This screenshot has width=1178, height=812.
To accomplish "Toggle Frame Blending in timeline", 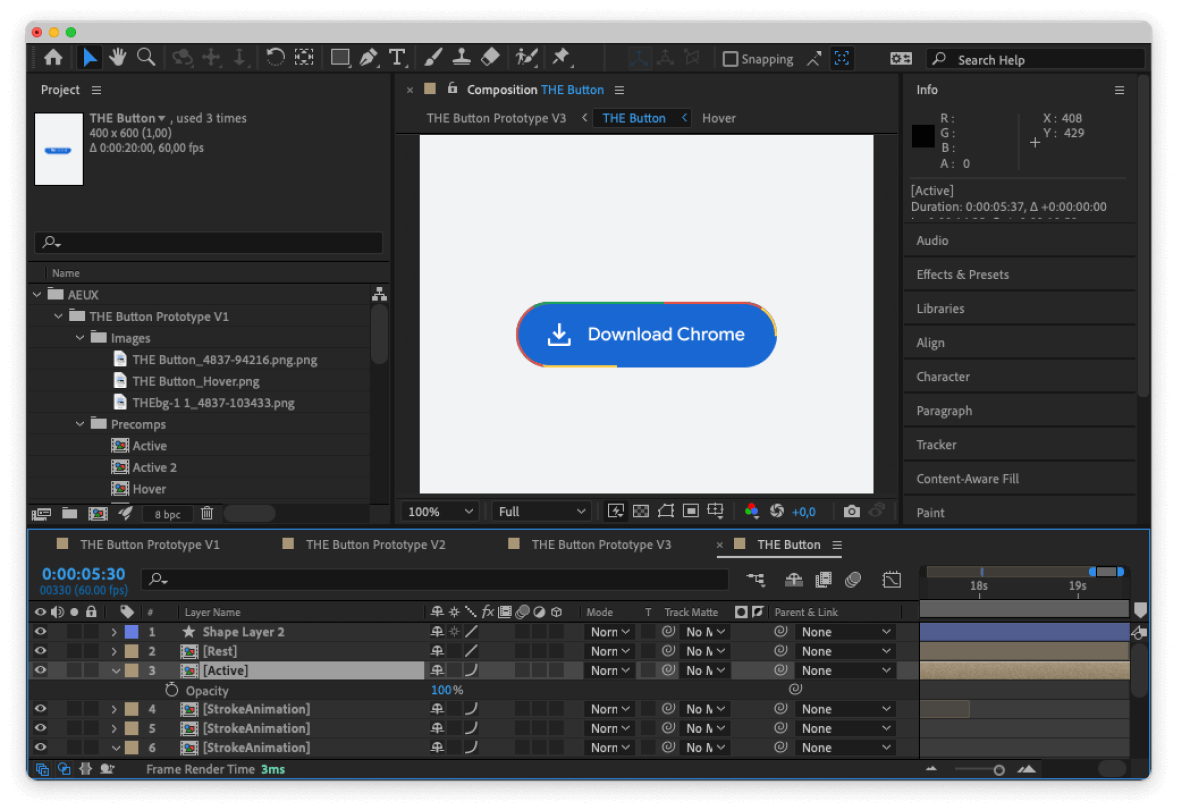I will [x=823, y=579].
